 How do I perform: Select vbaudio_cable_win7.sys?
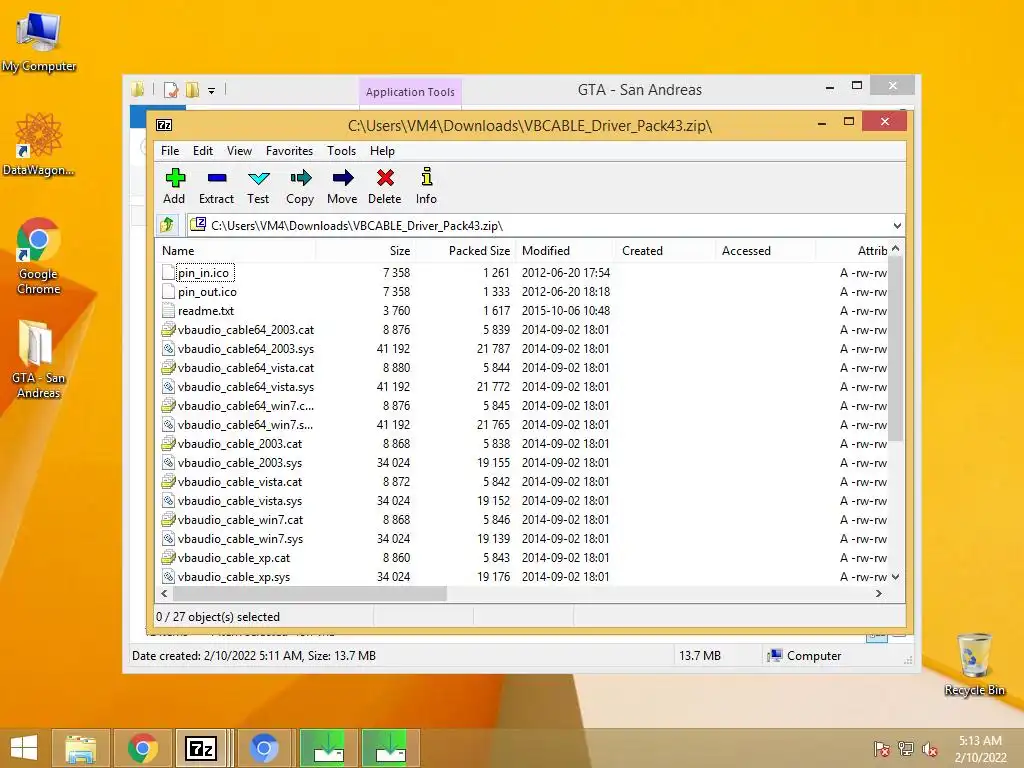240,539
